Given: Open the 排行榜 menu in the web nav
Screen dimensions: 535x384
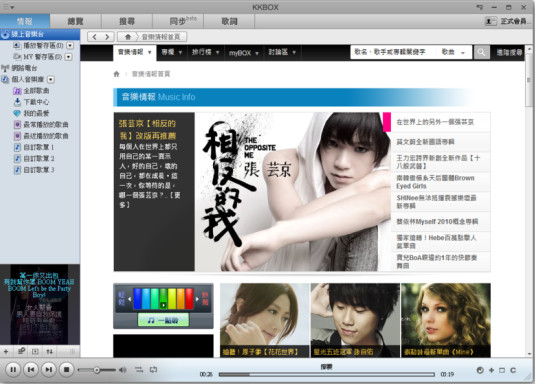Looking at the screenshot, I should click(x=205, y=53).
